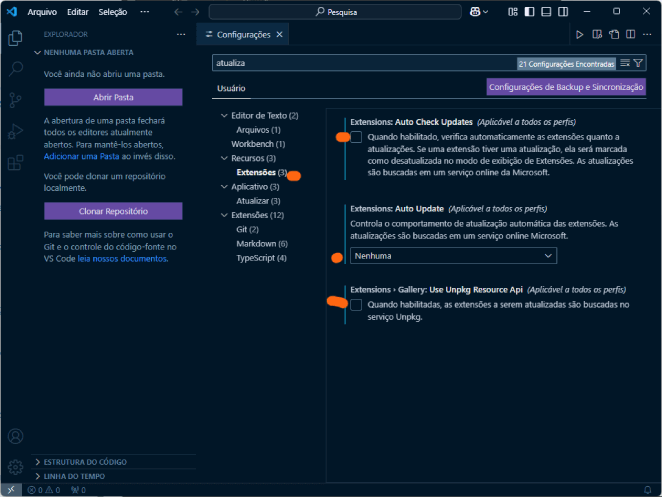Click the Extensions: Auto Update setting title
The image size is (662, 497).
click(397, 209)
